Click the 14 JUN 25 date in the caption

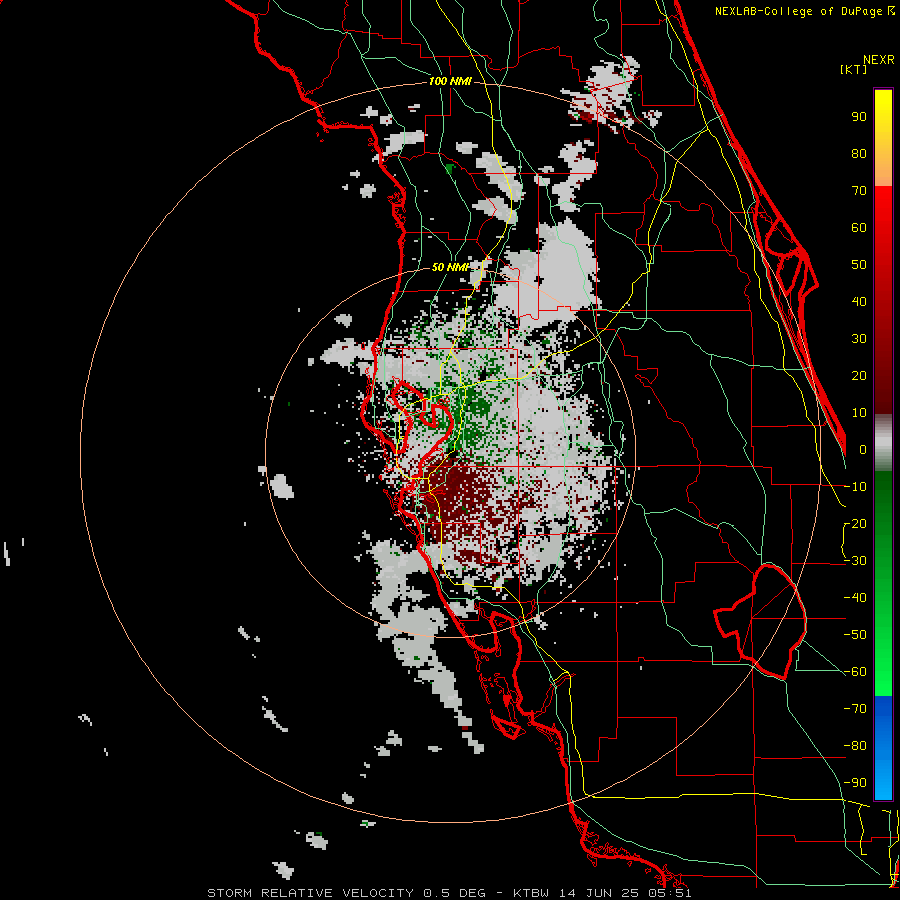coord(598,893)
